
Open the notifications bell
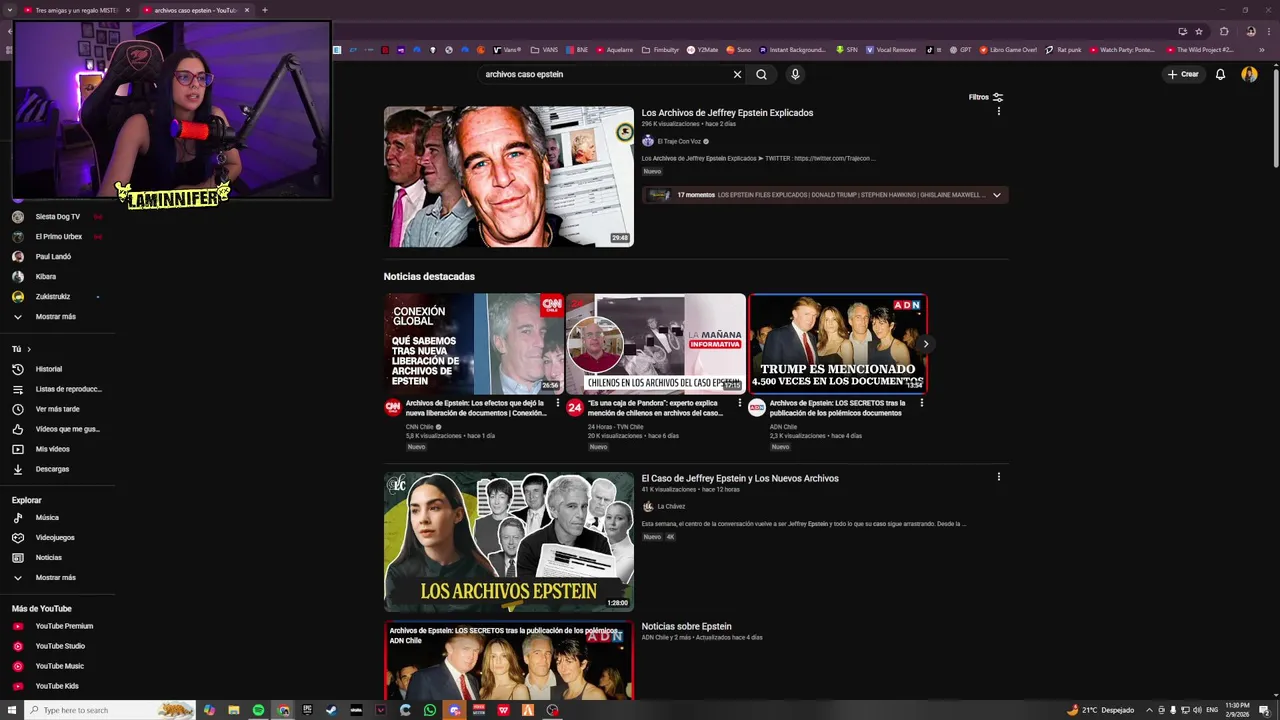(x=1220, y=74)
